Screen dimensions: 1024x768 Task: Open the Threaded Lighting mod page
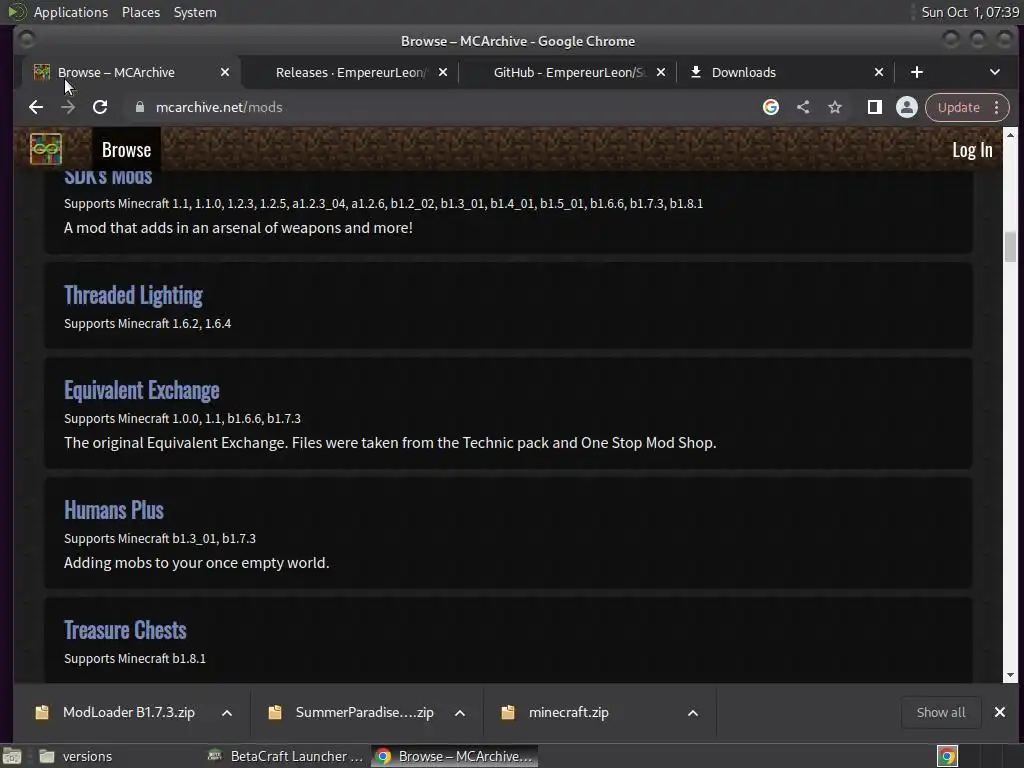[x=133, y=295]
